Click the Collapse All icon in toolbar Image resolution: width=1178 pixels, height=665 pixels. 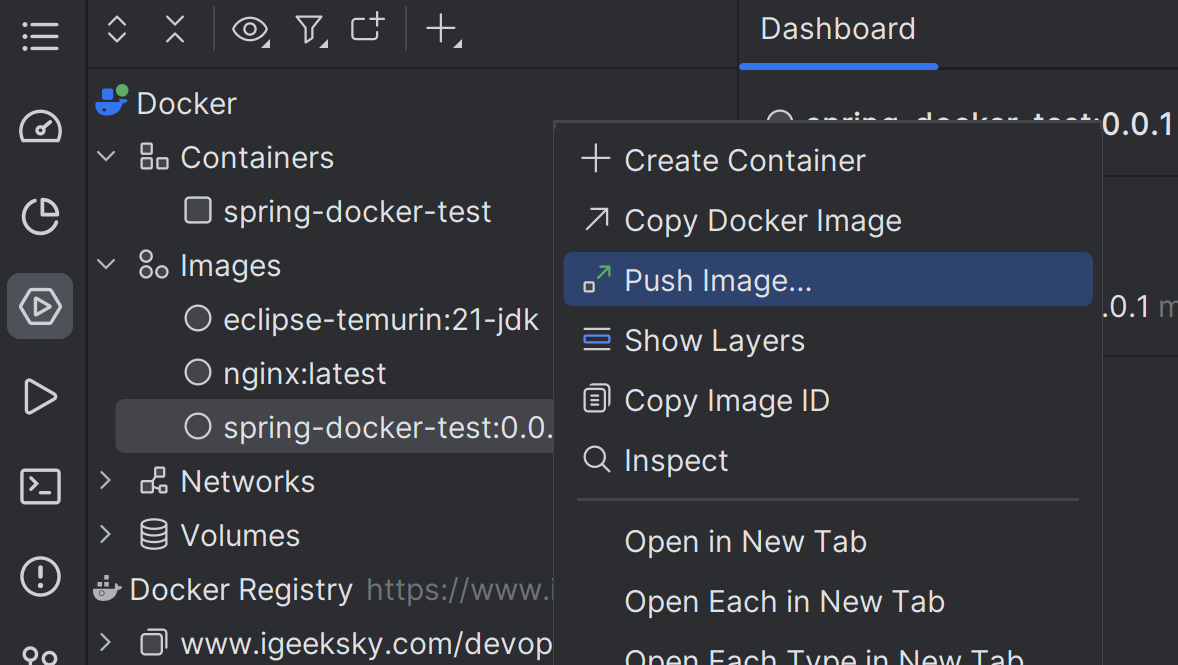pyautogui.click(x=175, y=30)
